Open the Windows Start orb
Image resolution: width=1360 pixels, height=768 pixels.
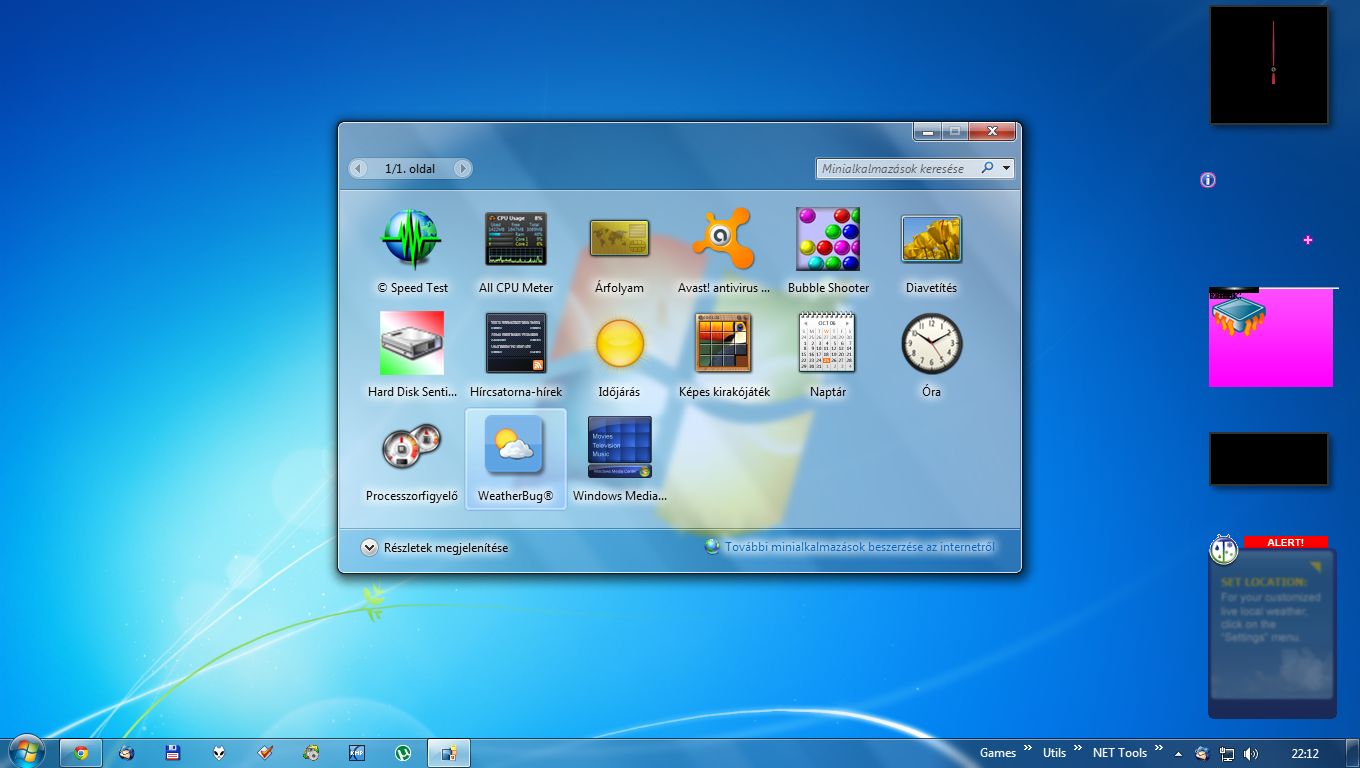[x=25, y=752]
